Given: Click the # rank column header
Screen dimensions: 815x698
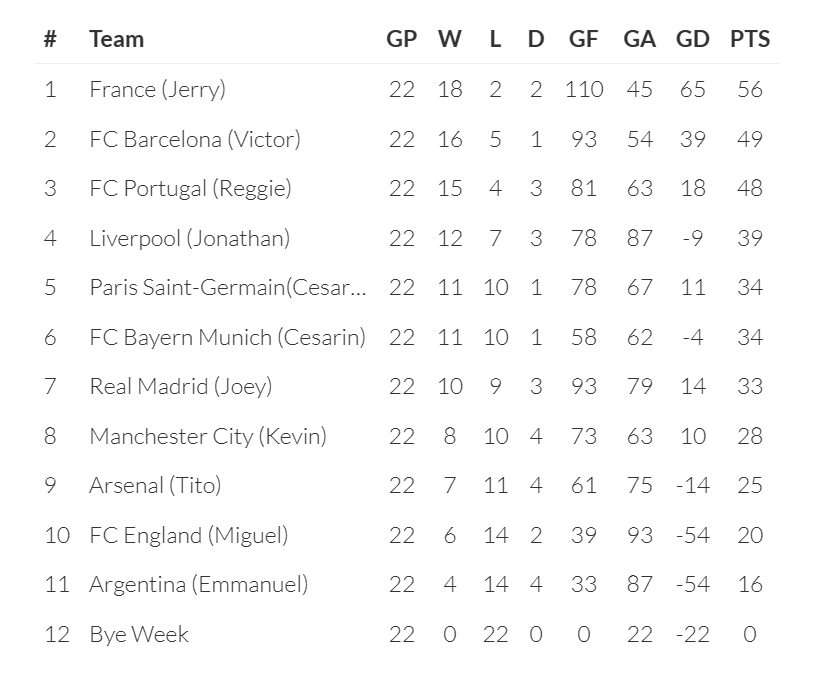Looking at the screenshot, I should coord(50,39).
